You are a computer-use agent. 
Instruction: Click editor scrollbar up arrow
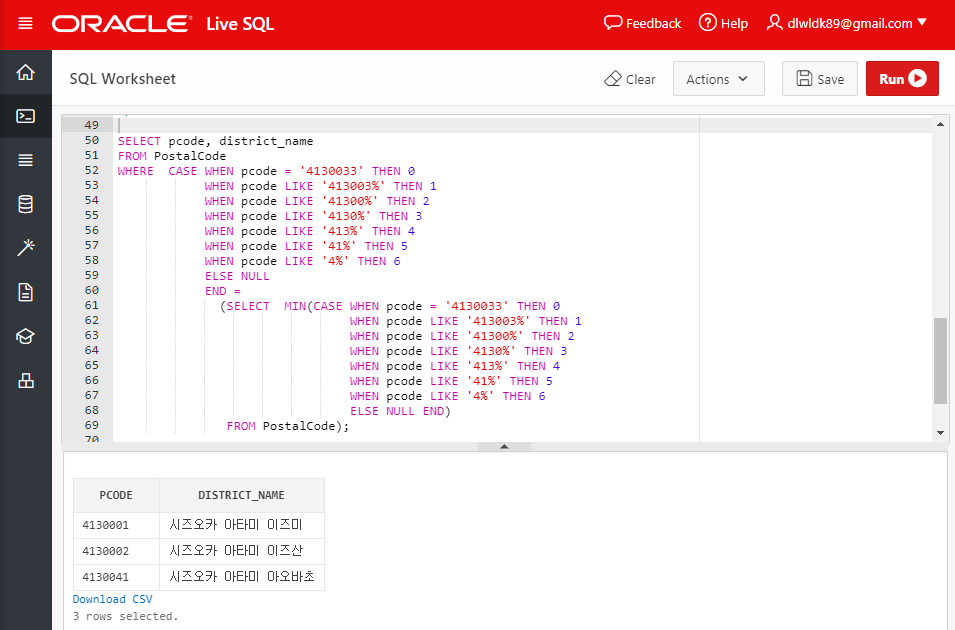pyautogui.click(x=940, y=124)
